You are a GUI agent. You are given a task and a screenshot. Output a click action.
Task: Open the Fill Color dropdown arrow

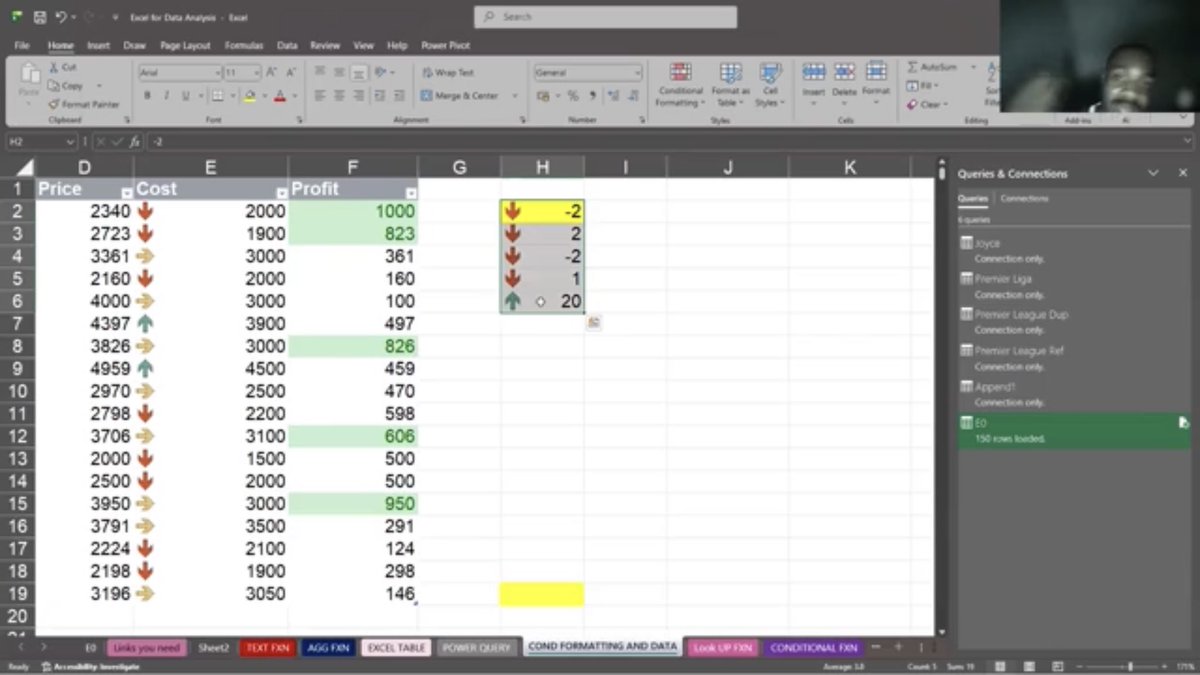263,96
